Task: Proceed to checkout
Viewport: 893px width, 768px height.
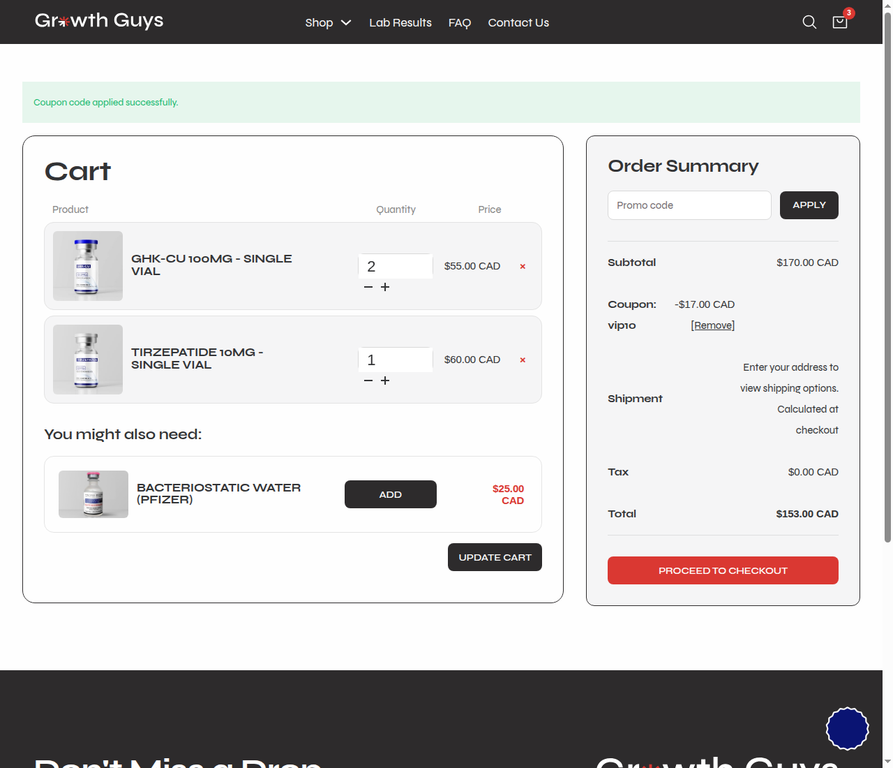Action: (x=723, y=570)
